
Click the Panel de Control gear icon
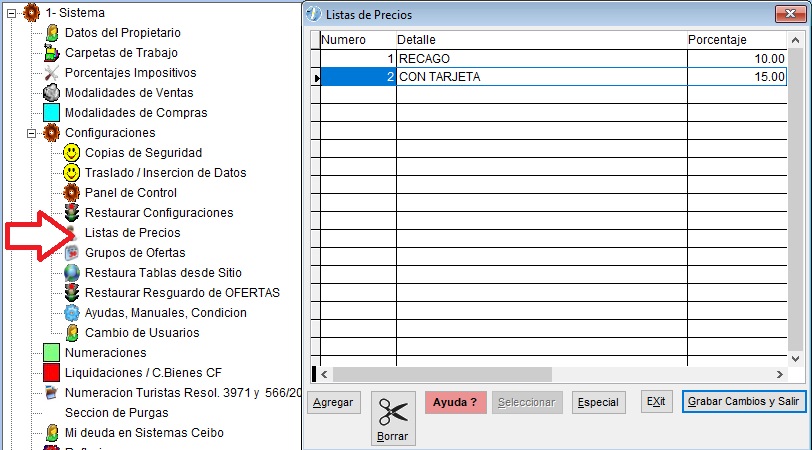pyautogui.click(x=72, y=193)
